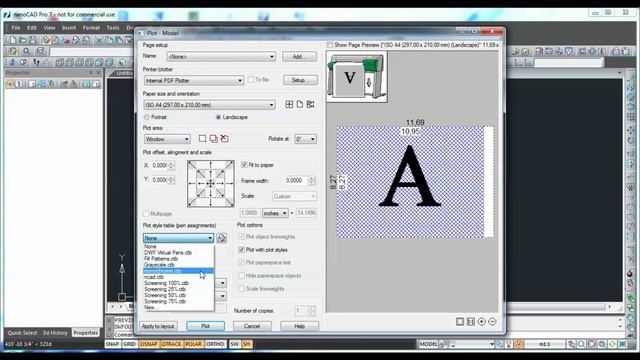Open the File menu in nanoCAD

tap(16, 28)
